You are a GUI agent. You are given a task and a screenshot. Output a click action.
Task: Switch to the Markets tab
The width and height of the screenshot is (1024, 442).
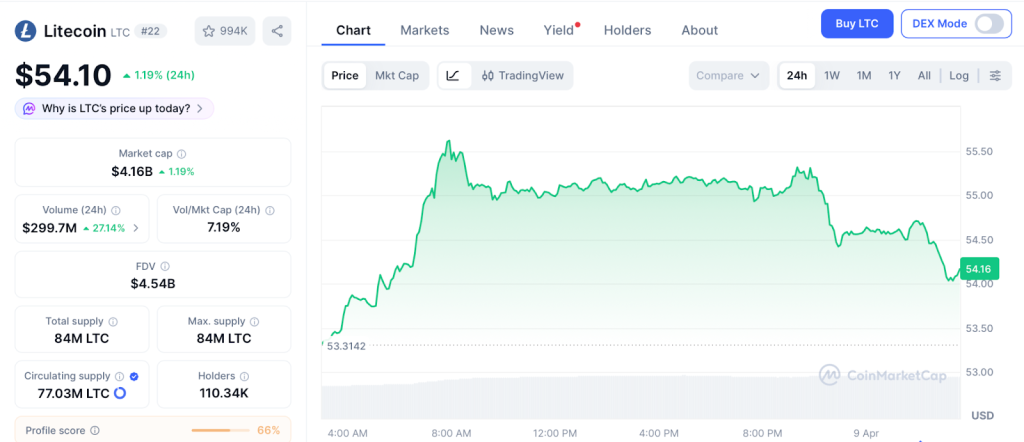click(x=424, y=30)
